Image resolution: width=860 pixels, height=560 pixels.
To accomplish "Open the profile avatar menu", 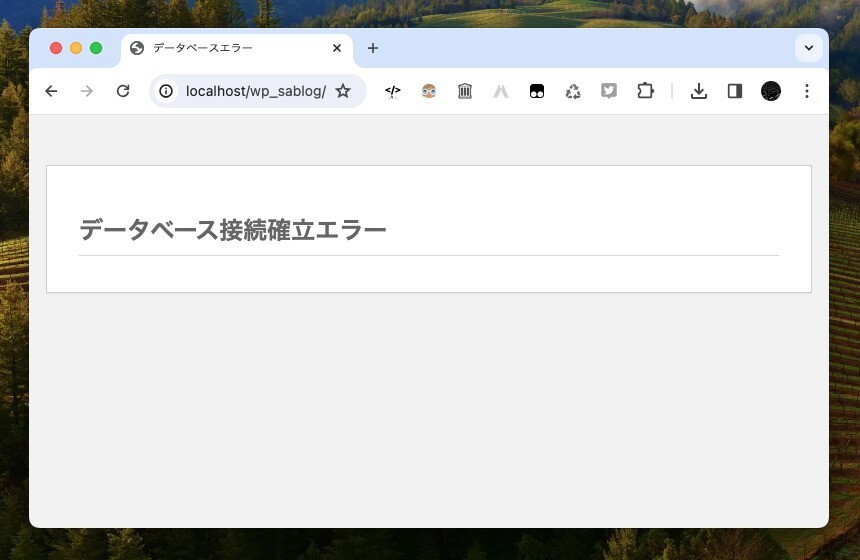I will 771,91.
